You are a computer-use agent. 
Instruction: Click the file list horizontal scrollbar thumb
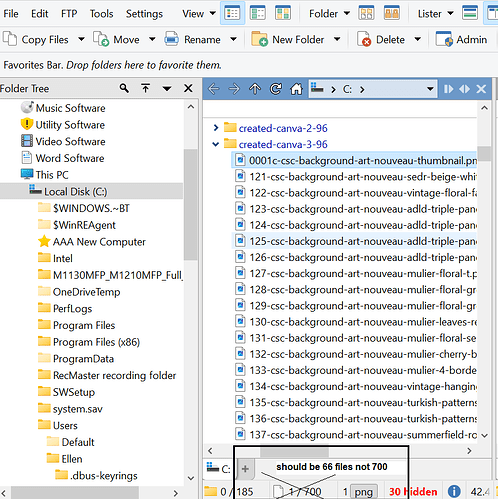pos(295,451)
